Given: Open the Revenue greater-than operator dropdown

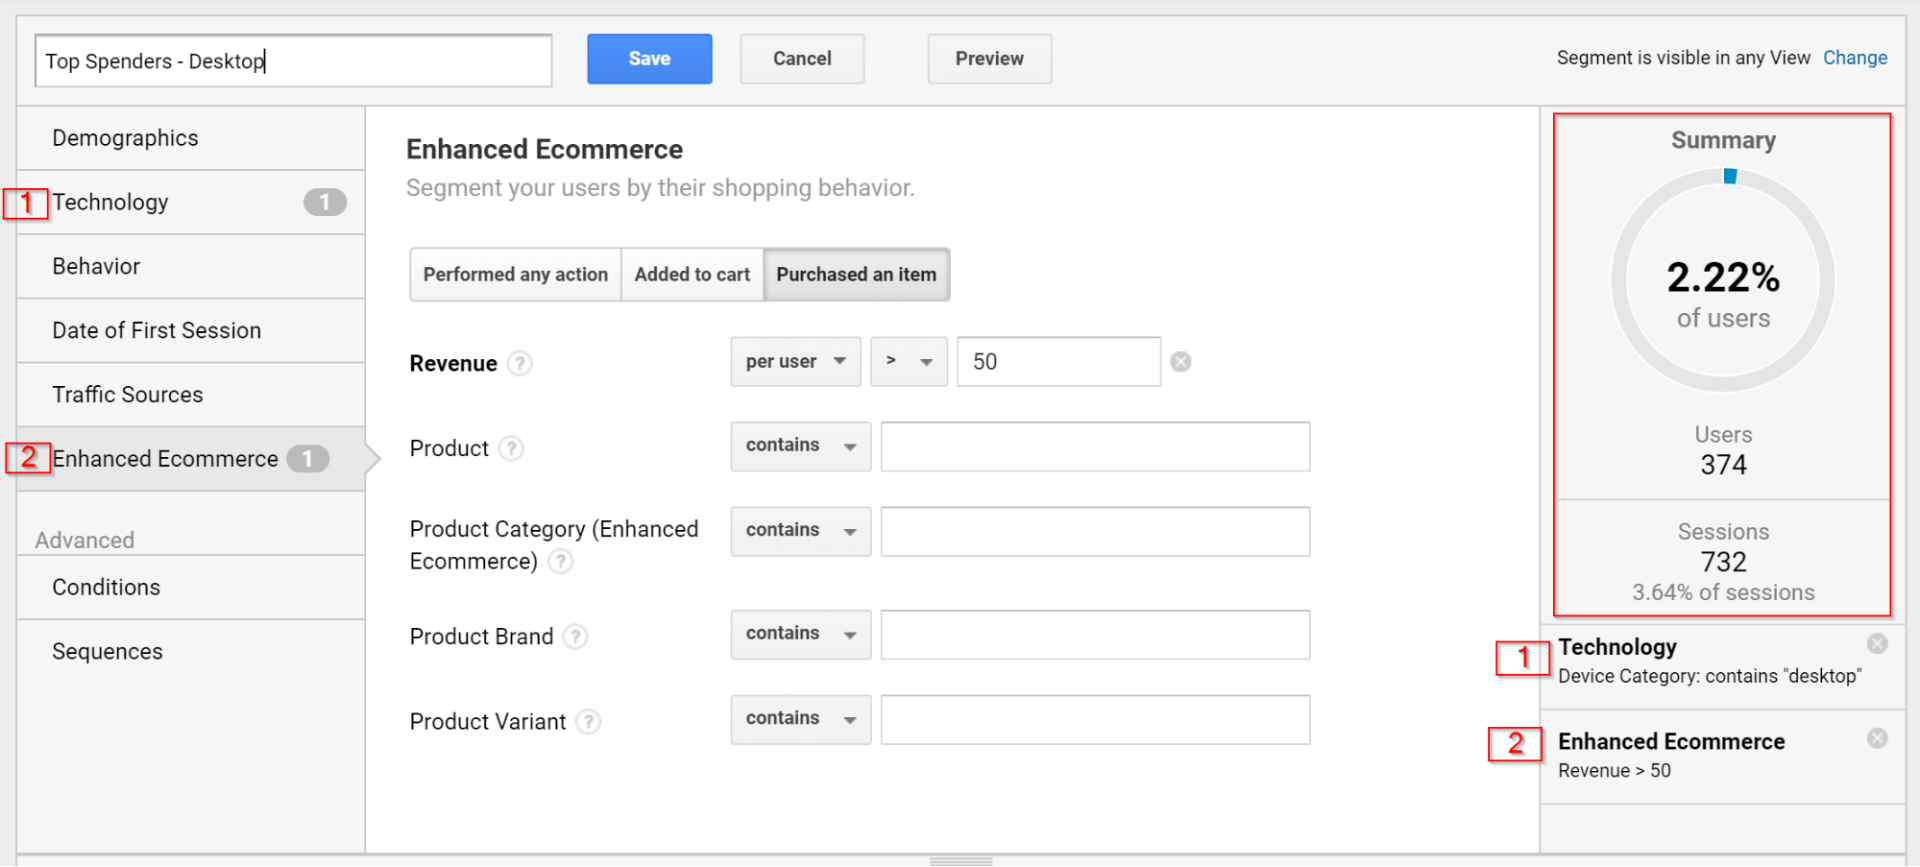Looking at the screenshot, I should coord(908,362).
